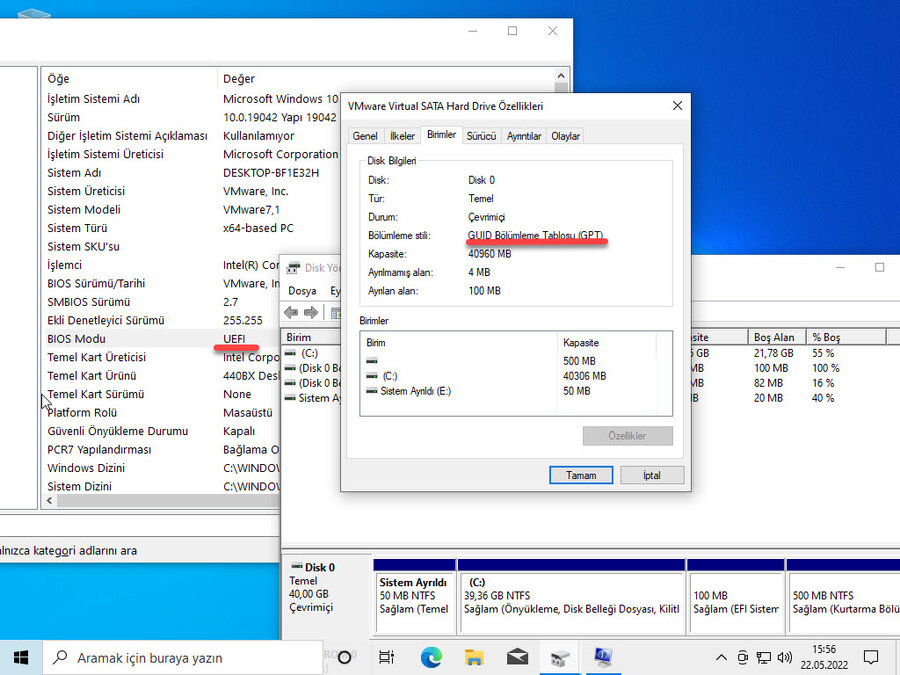Click the GUID Bölümleme Tablosu (GPT) value

pos(536,235)
